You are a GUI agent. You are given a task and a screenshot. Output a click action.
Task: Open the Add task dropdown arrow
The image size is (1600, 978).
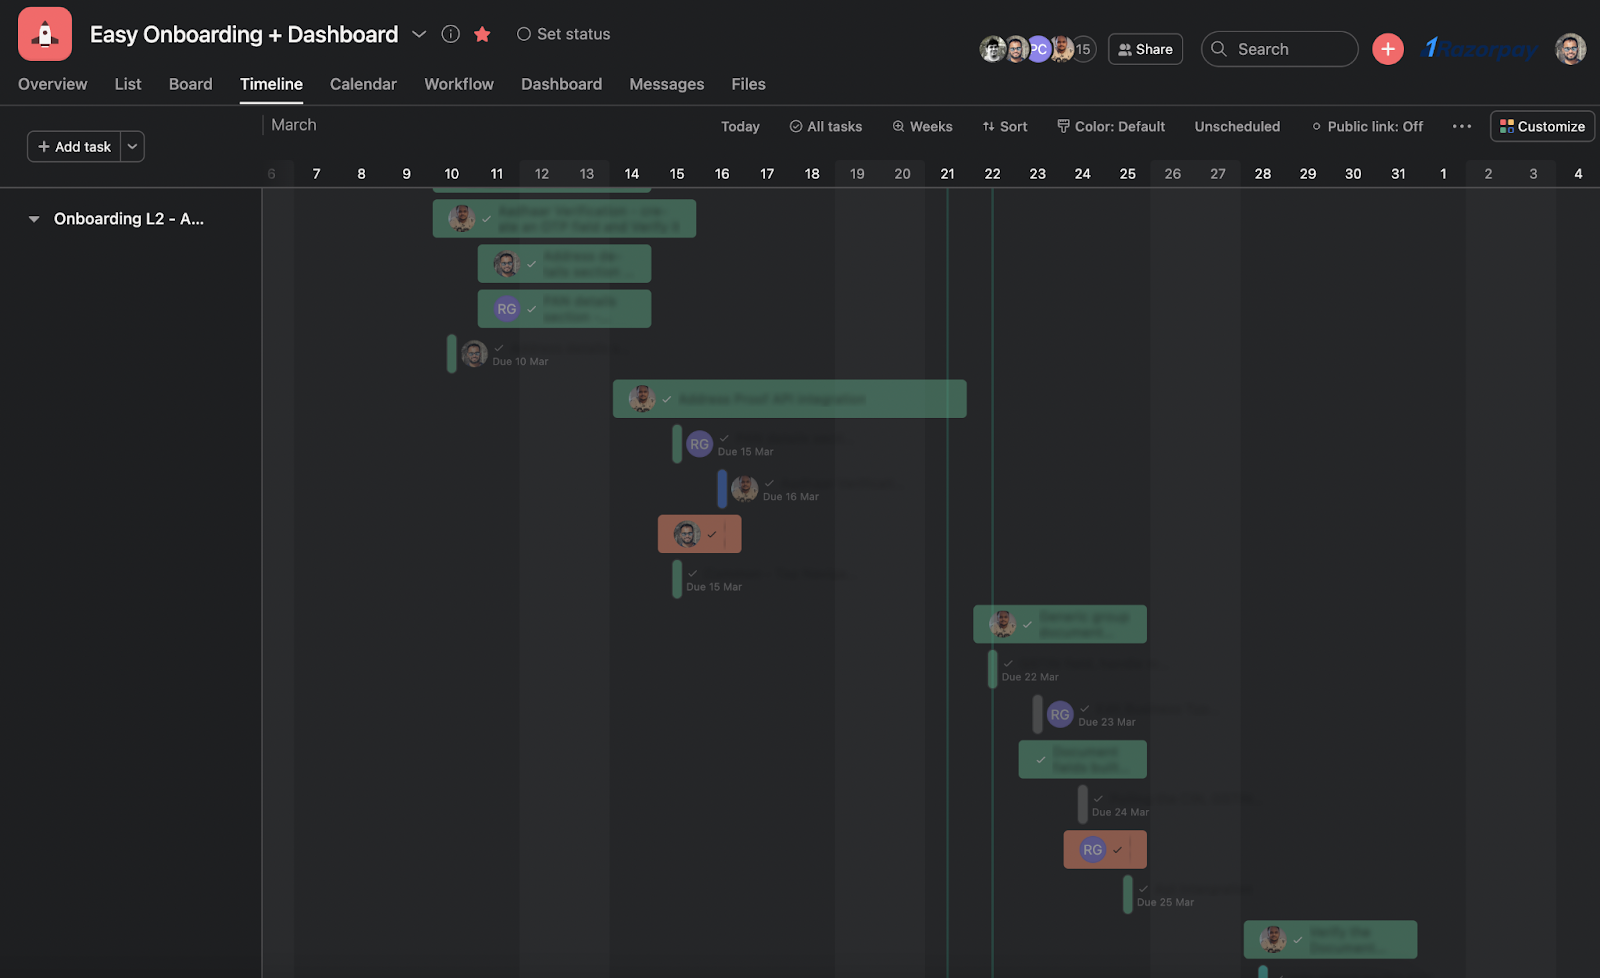click(x=132, y=146)
